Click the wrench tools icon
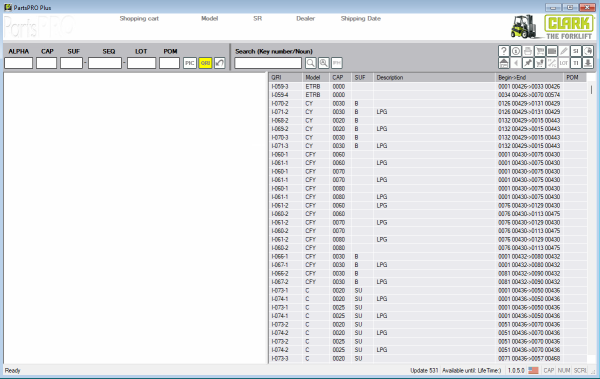 (x=552, y=63)
